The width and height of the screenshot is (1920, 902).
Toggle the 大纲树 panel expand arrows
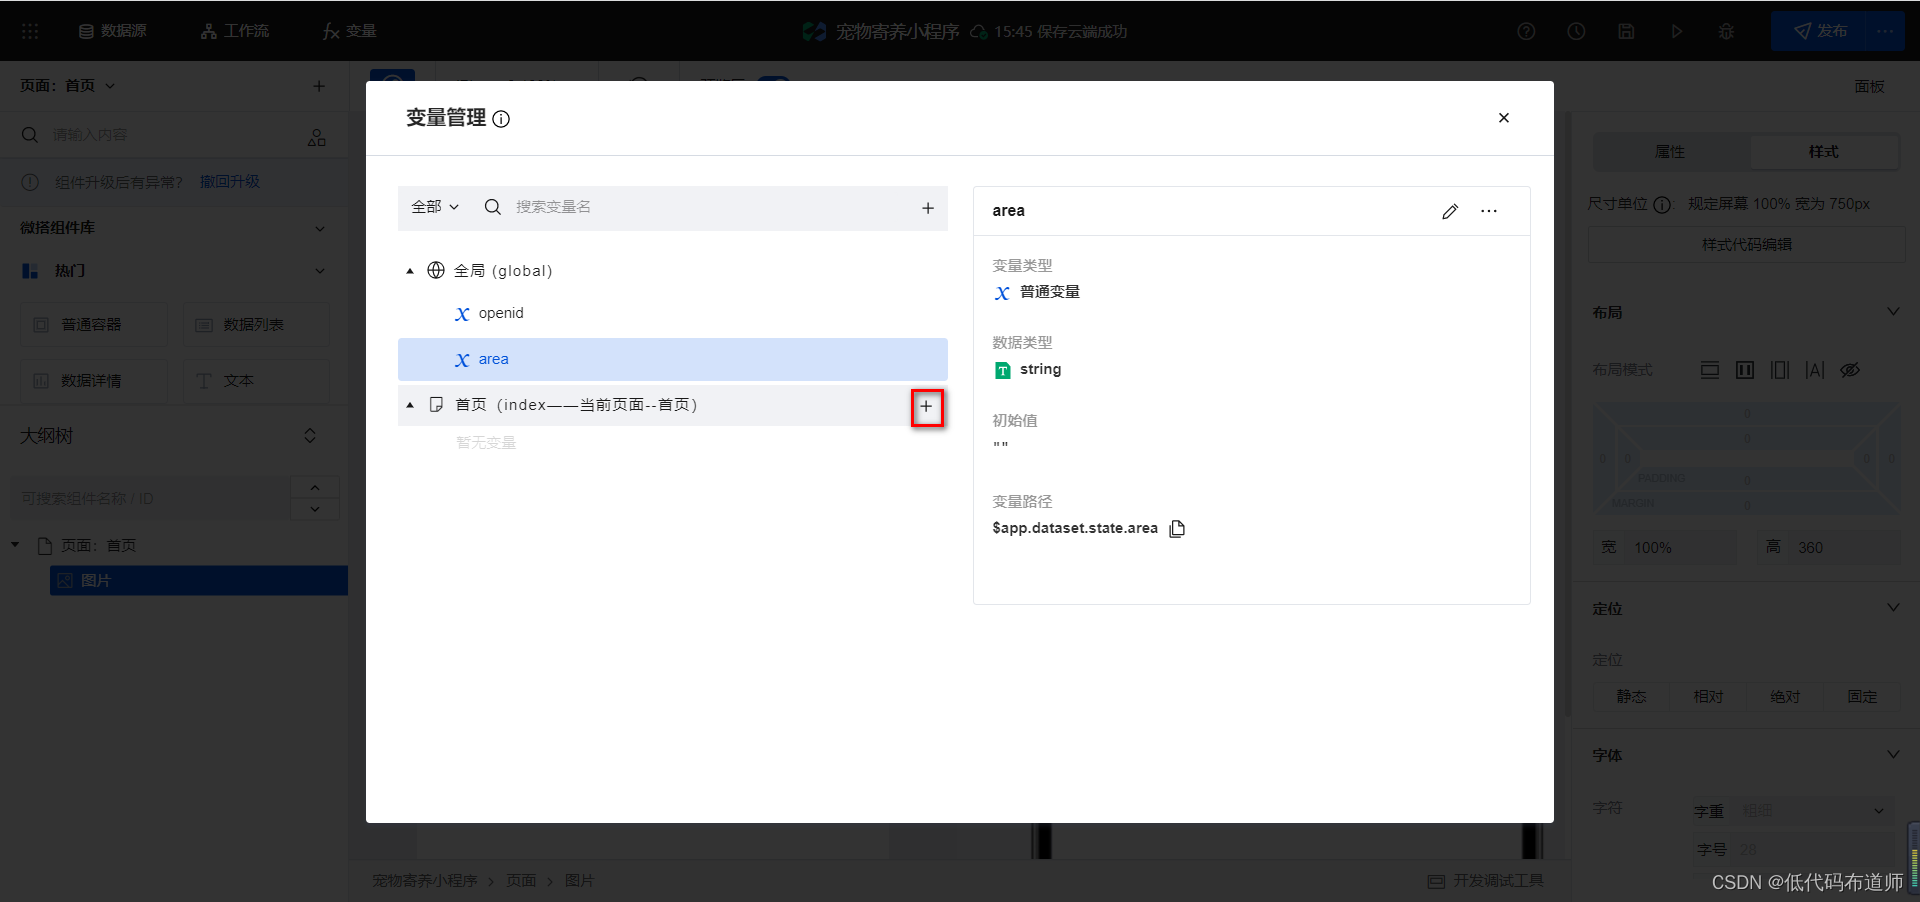(310, 436)
